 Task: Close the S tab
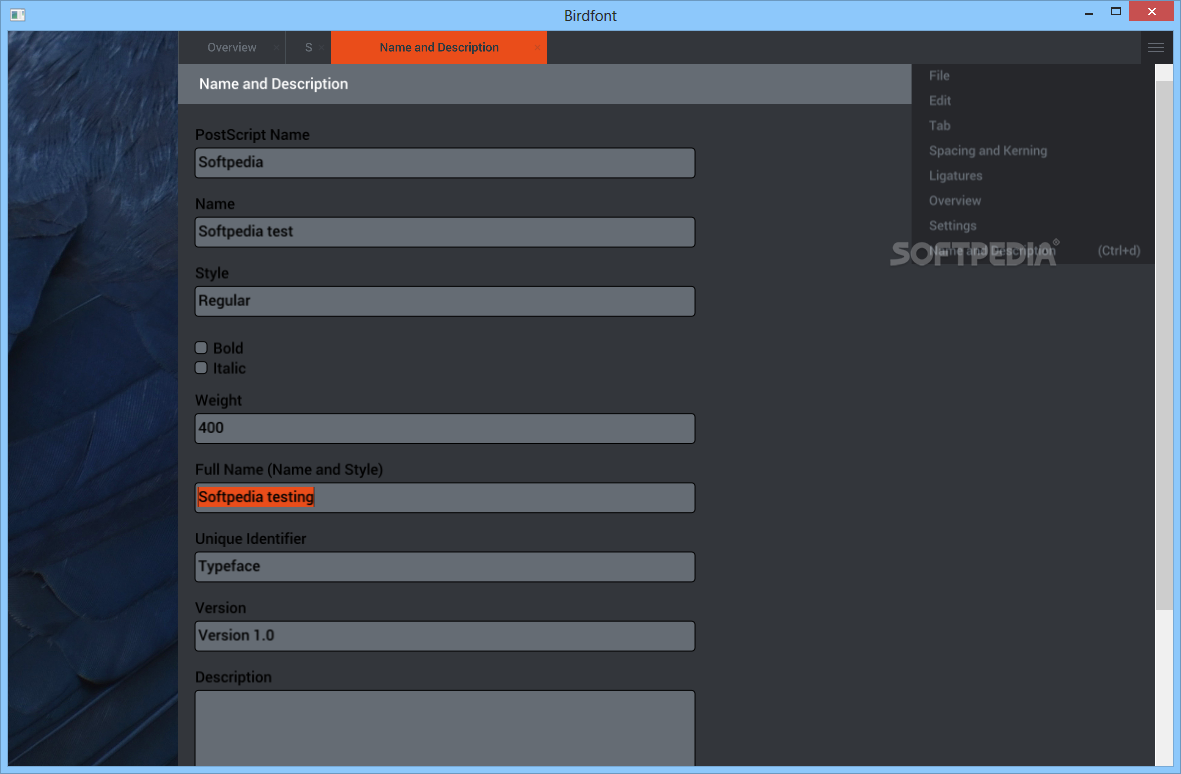[x=322, y=47]
